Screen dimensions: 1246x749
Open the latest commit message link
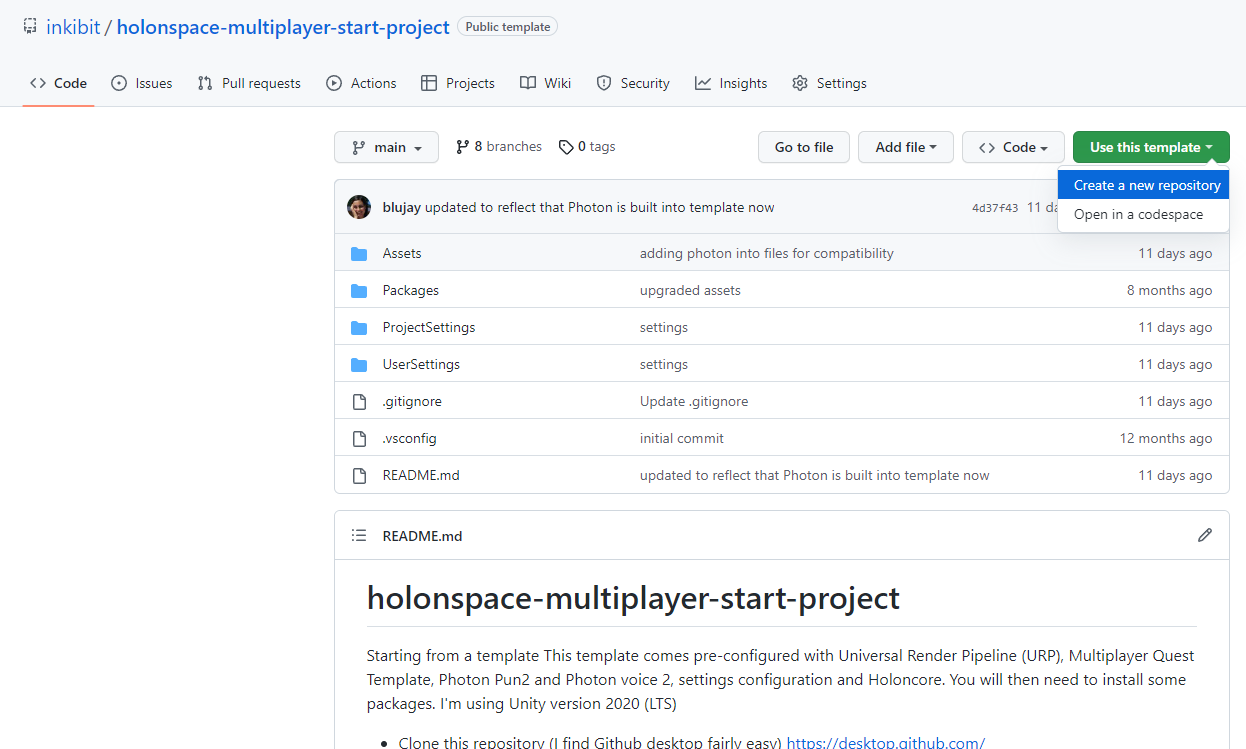[600, 207]
